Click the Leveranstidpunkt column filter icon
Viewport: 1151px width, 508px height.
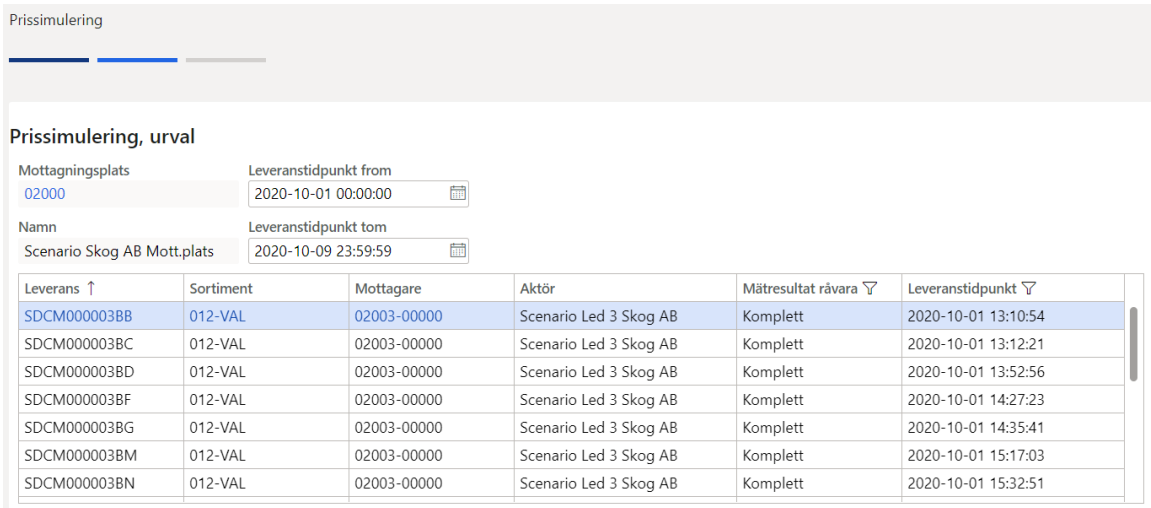pyautogui.click(x=1028, y=289)
